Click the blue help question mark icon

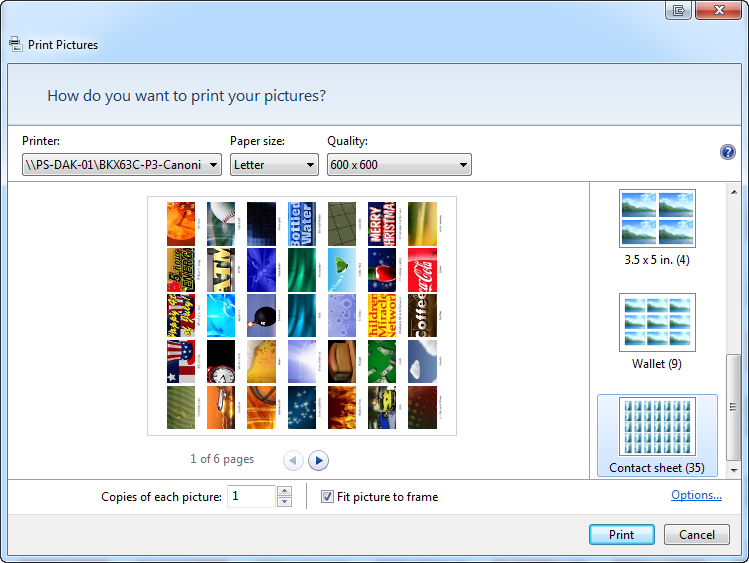(x=728, y=152)
